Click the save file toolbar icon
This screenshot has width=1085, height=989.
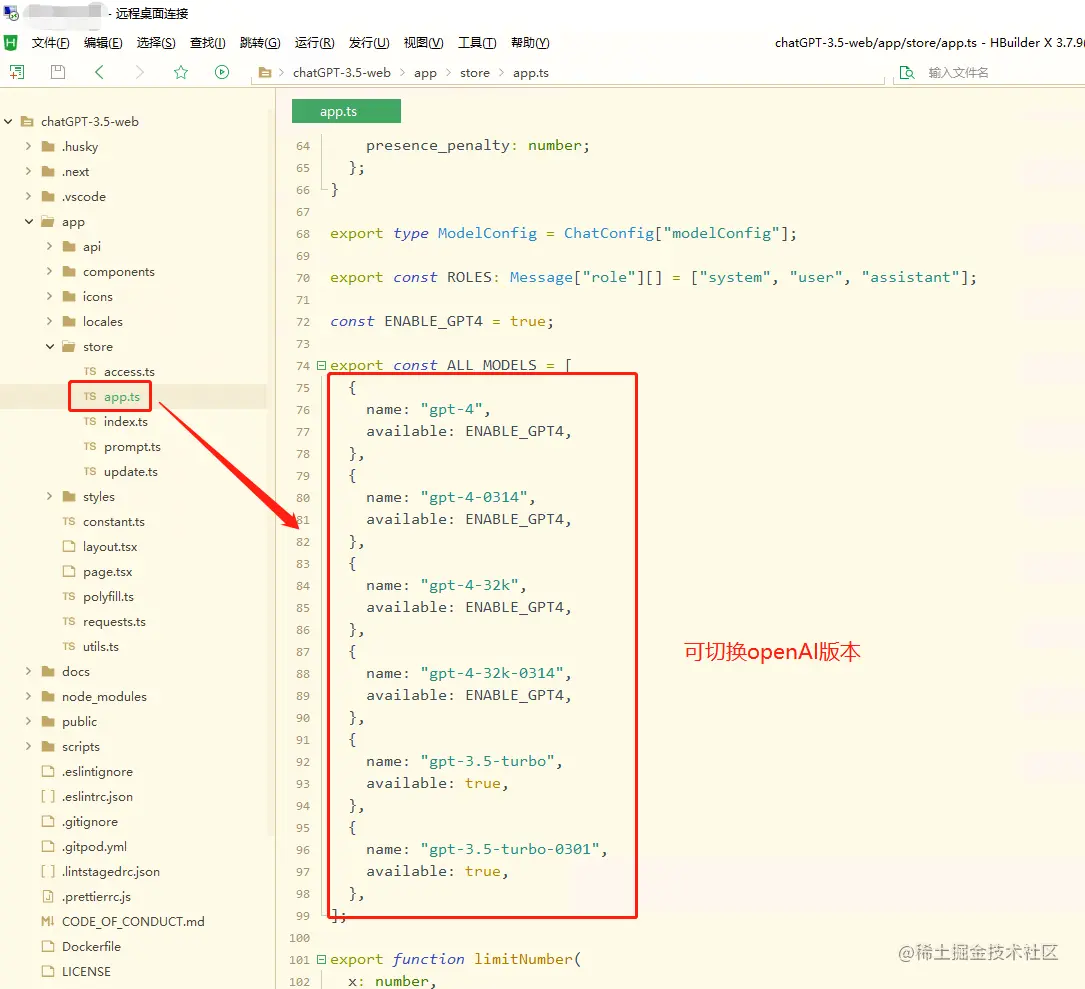(x=58, y=72)
